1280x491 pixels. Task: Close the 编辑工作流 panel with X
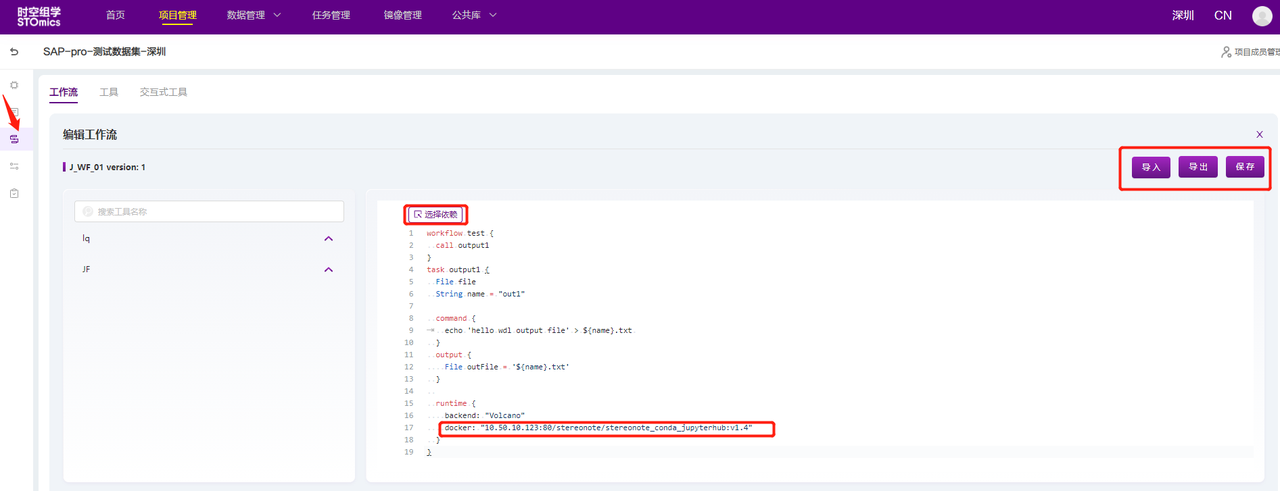click(x=1259, y=134)
